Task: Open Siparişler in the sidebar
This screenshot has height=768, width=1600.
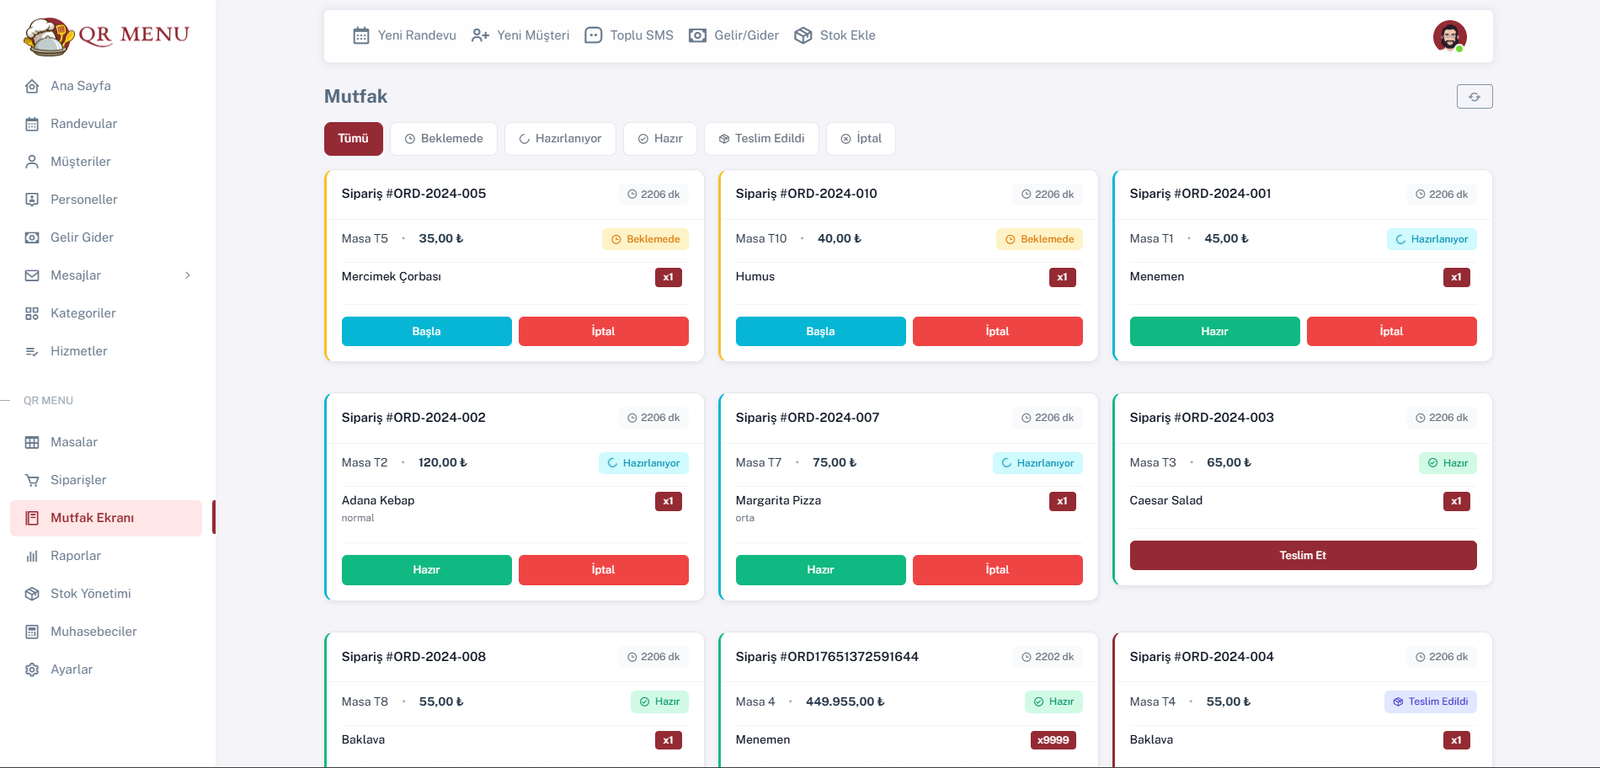Action: coord(78,480)
